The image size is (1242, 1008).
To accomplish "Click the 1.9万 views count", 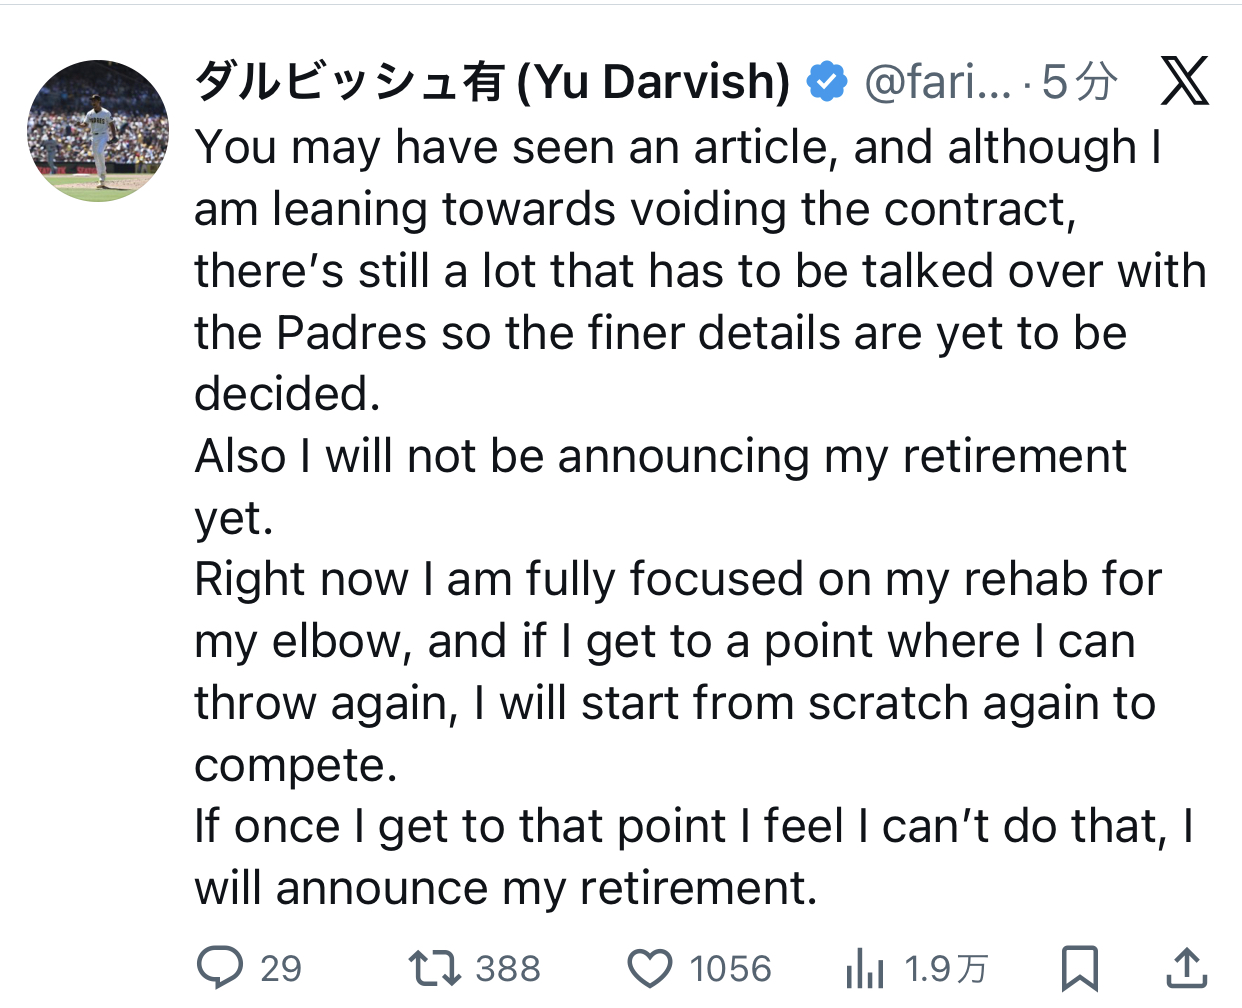I will pyautogui.click(x=946, y=968).
